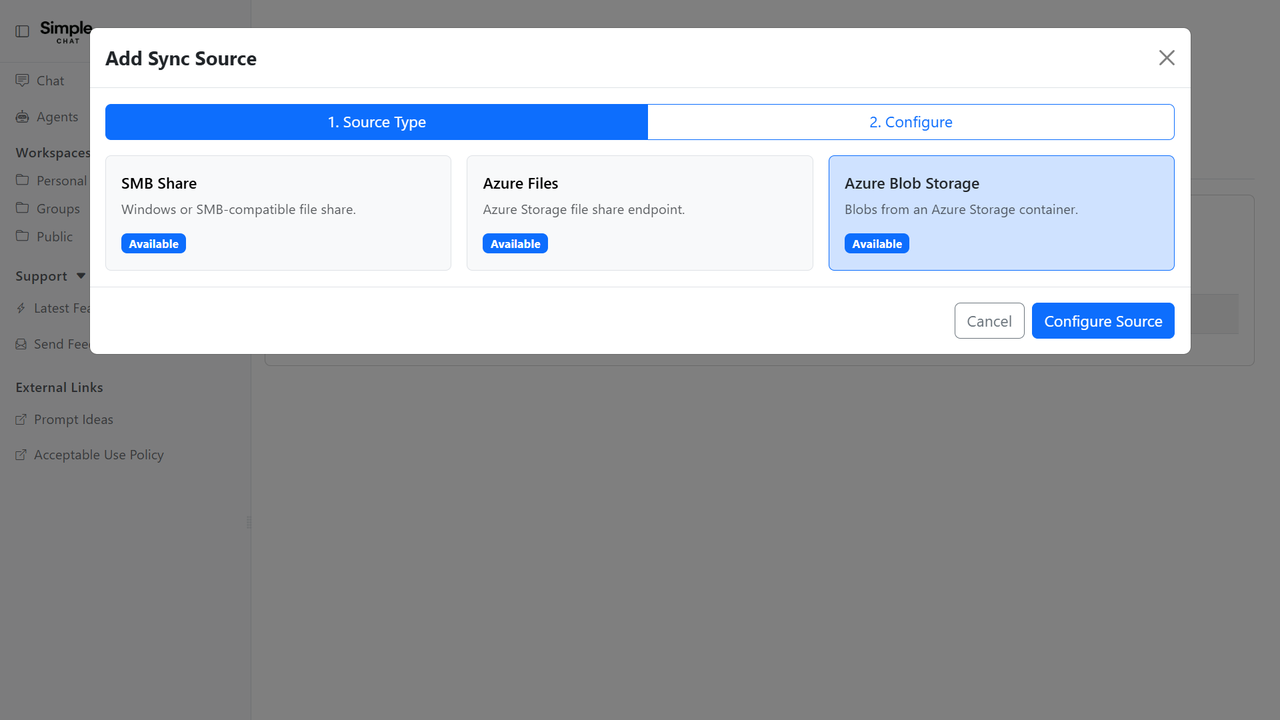Close the Add Sync Source dialog
This screenshot has height=720, width=1280.
1166,58
